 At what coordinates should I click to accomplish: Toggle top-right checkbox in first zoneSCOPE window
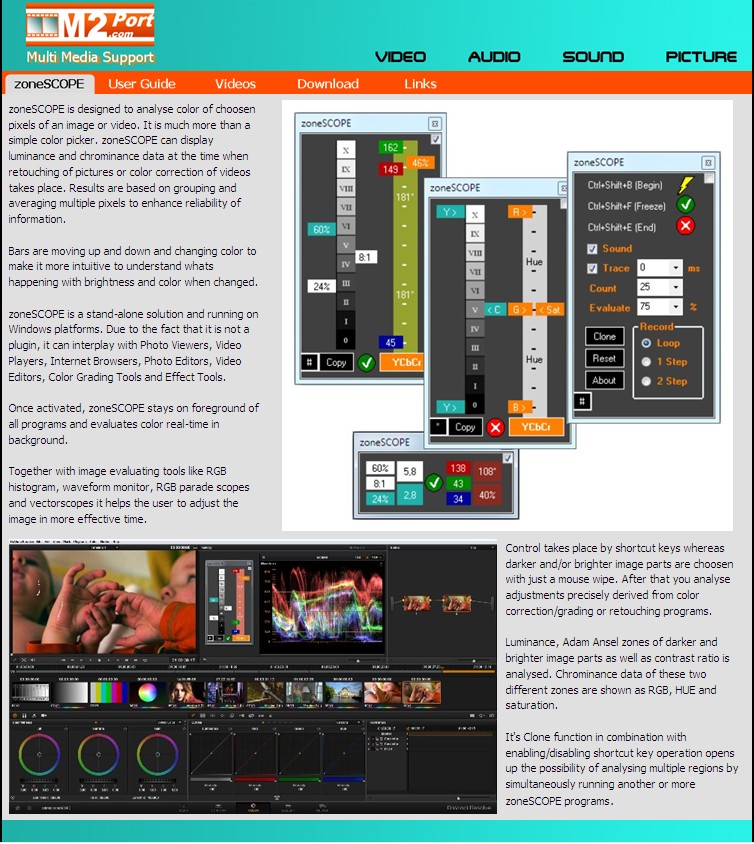point(435,139)
